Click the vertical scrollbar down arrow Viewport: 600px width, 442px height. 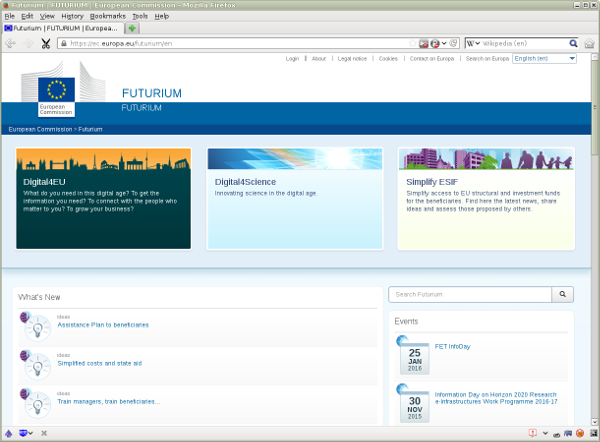click(595, 422)
